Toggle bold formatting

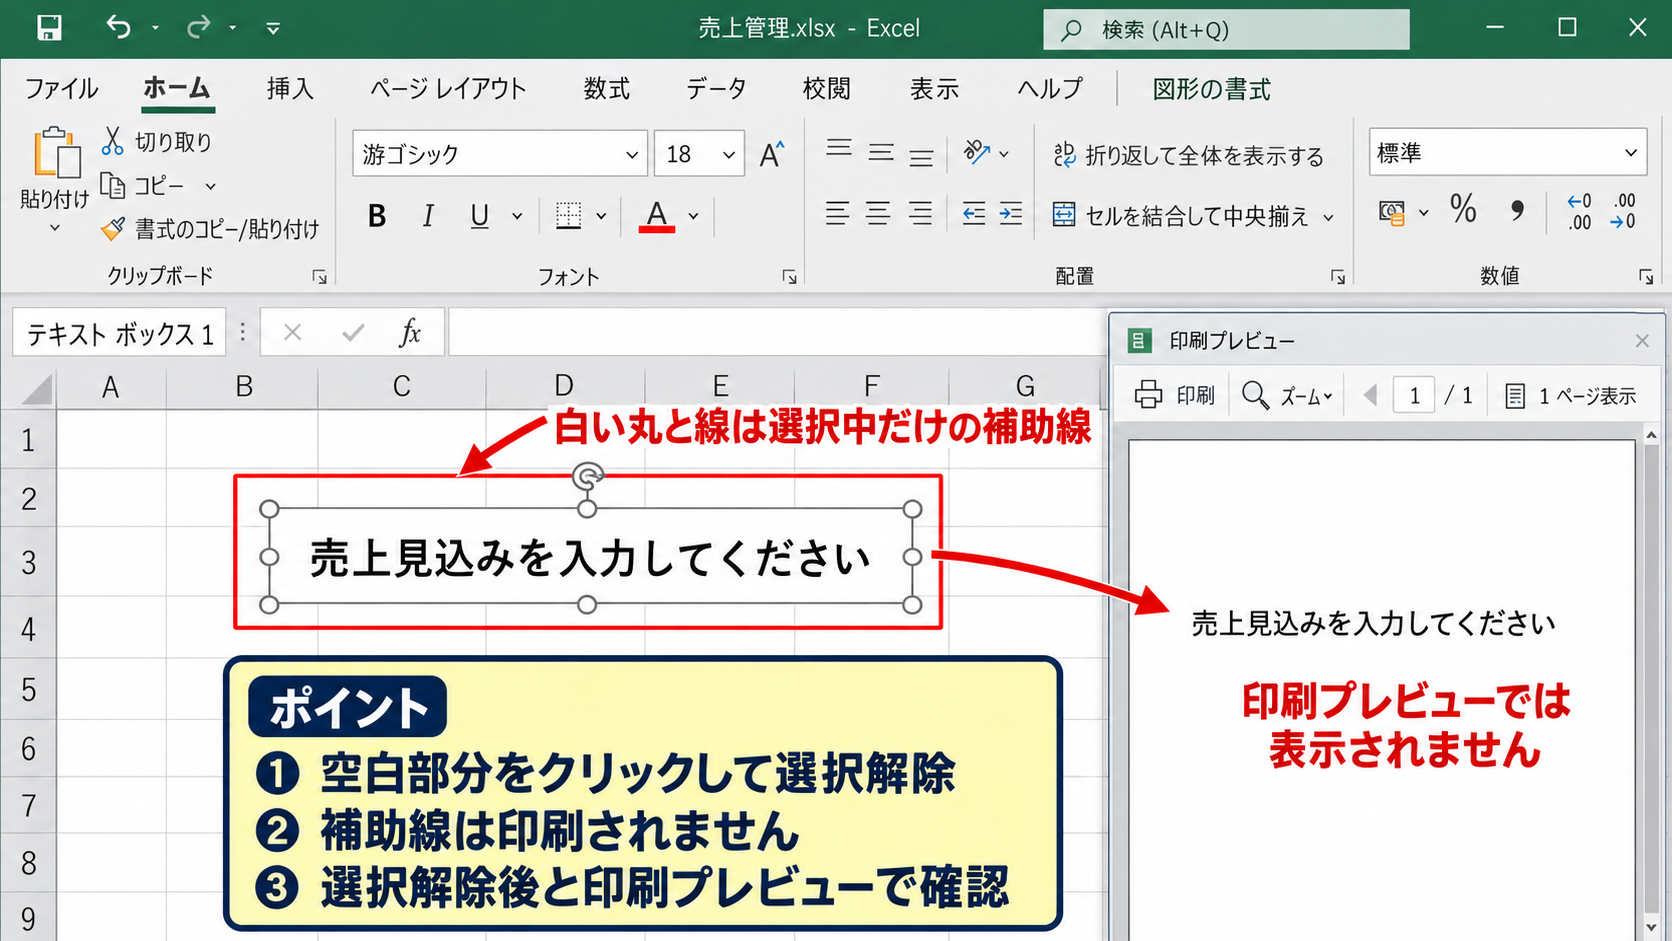tap(377, 215)
